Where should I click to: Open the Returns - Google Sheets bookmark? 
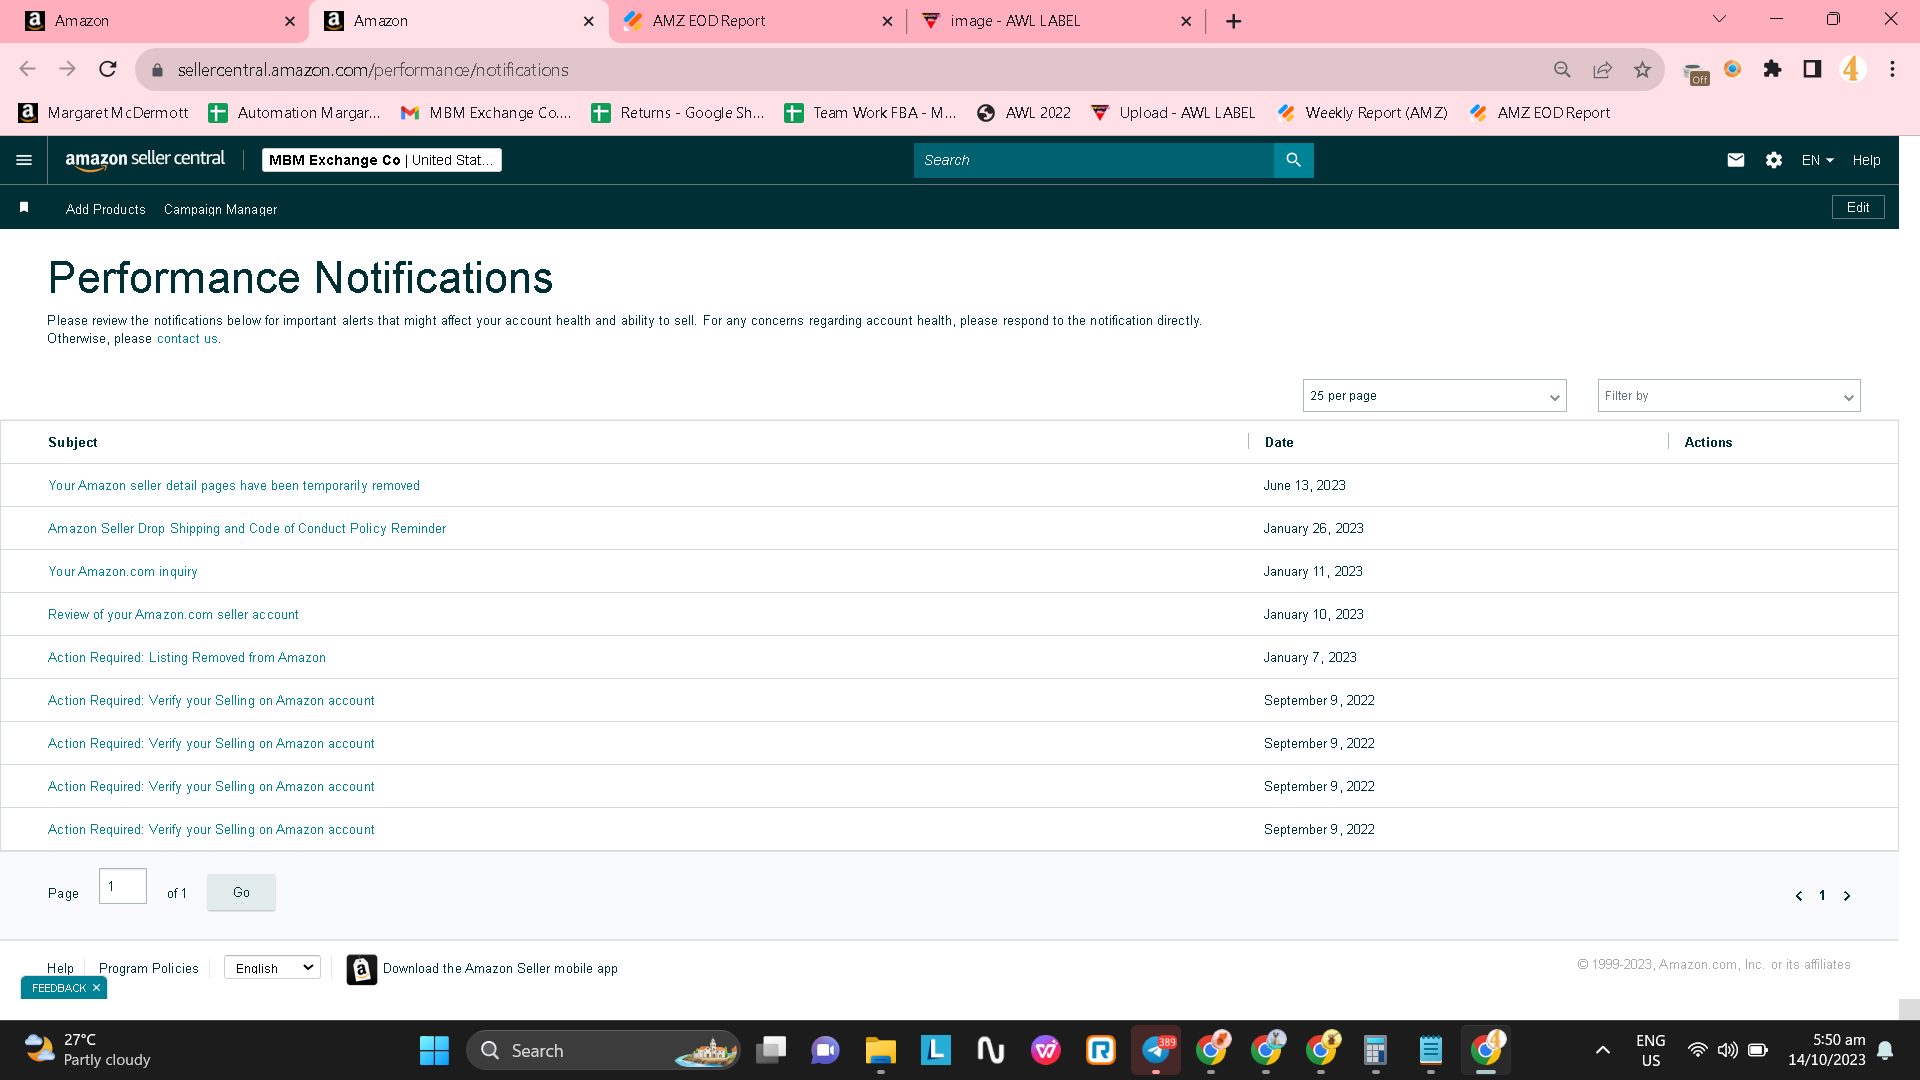pos(678,113)
